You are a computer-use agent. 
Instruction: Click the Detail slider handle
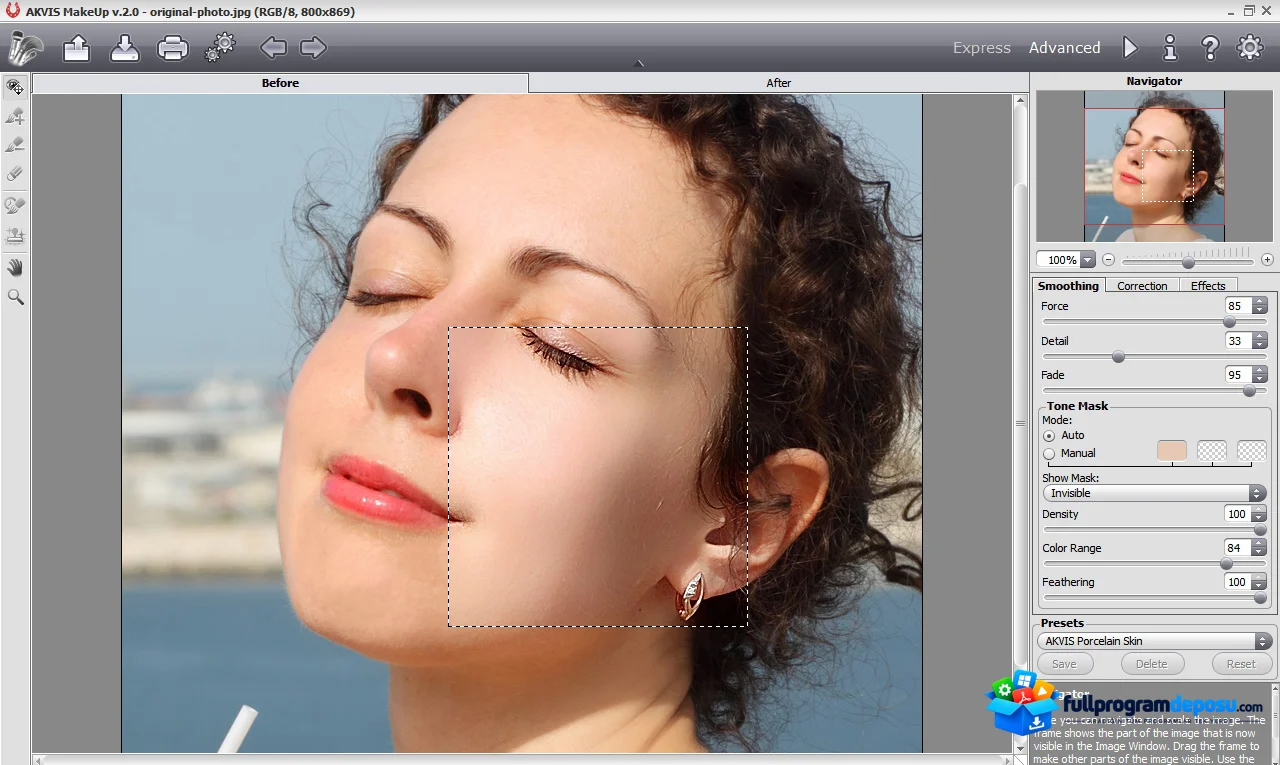pyautogui.click(x=1118, y=357)
